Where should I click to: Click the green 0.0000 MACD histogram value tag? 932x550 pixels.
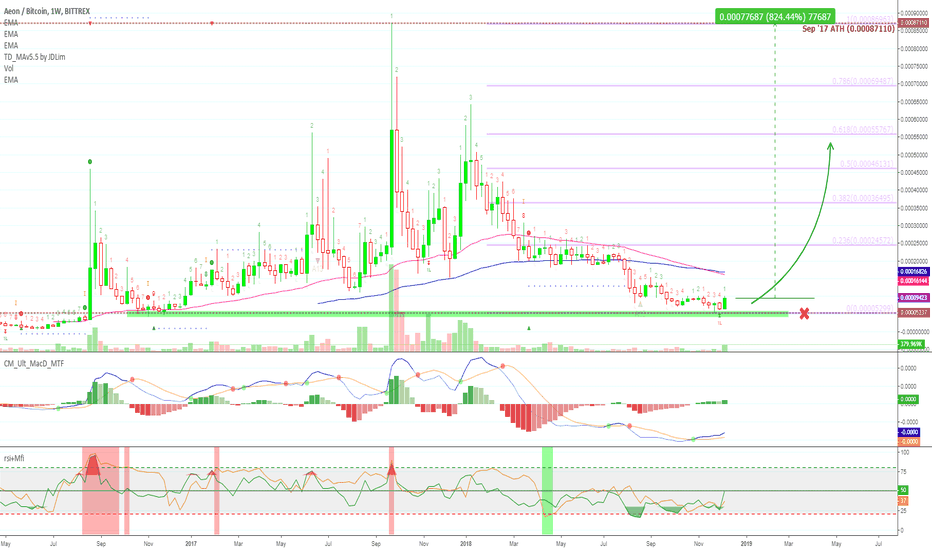click(908, 399)
